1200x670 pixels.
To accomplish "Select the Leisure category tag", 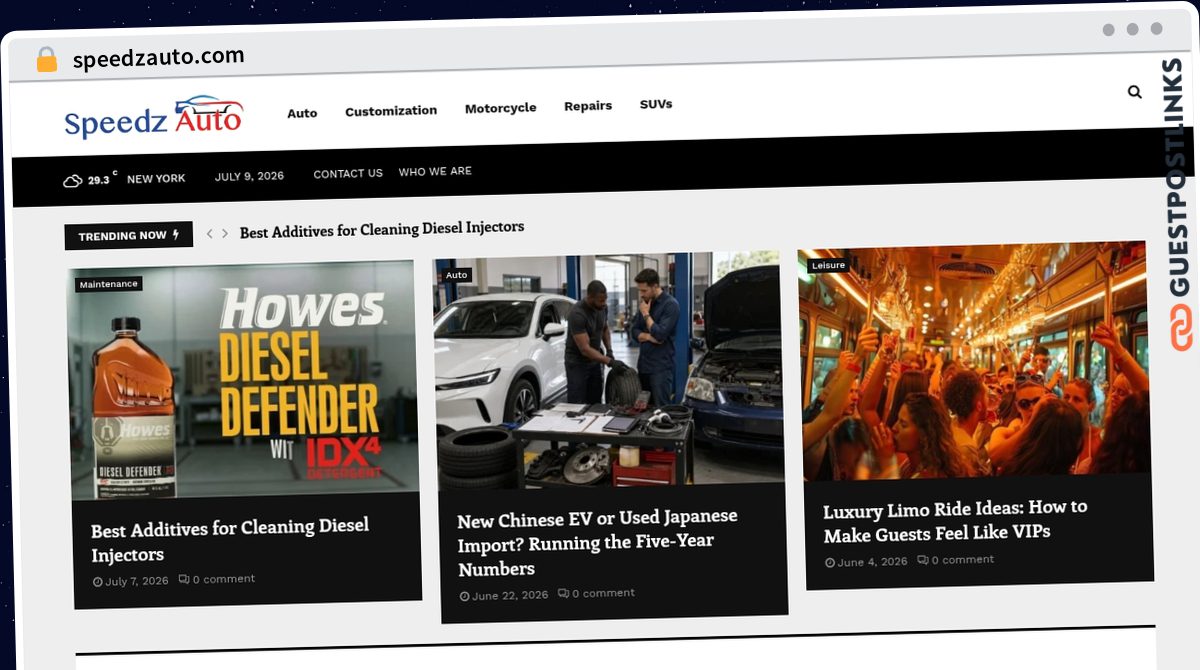I will [828, 266].
